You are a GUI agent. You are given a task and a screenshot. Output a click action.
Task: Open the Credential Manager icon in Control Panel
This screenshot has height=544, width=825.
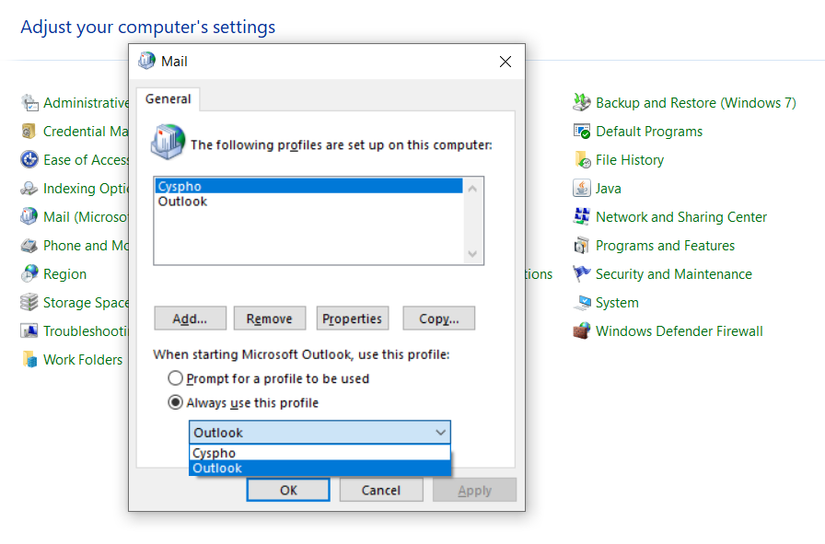[29, 131]
